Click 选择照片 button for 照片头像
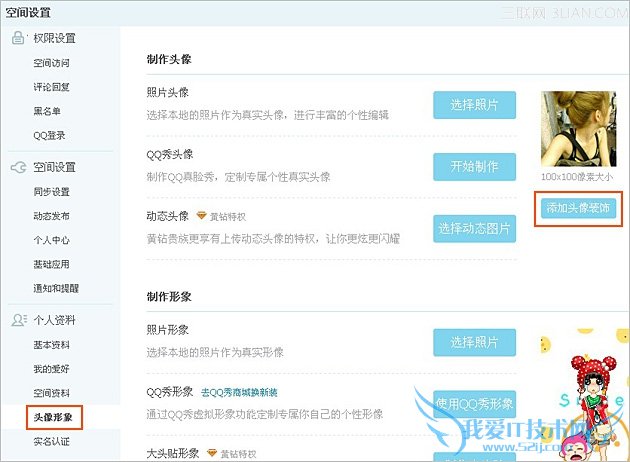This screenshot has width=630, height=462. point(475,105)
